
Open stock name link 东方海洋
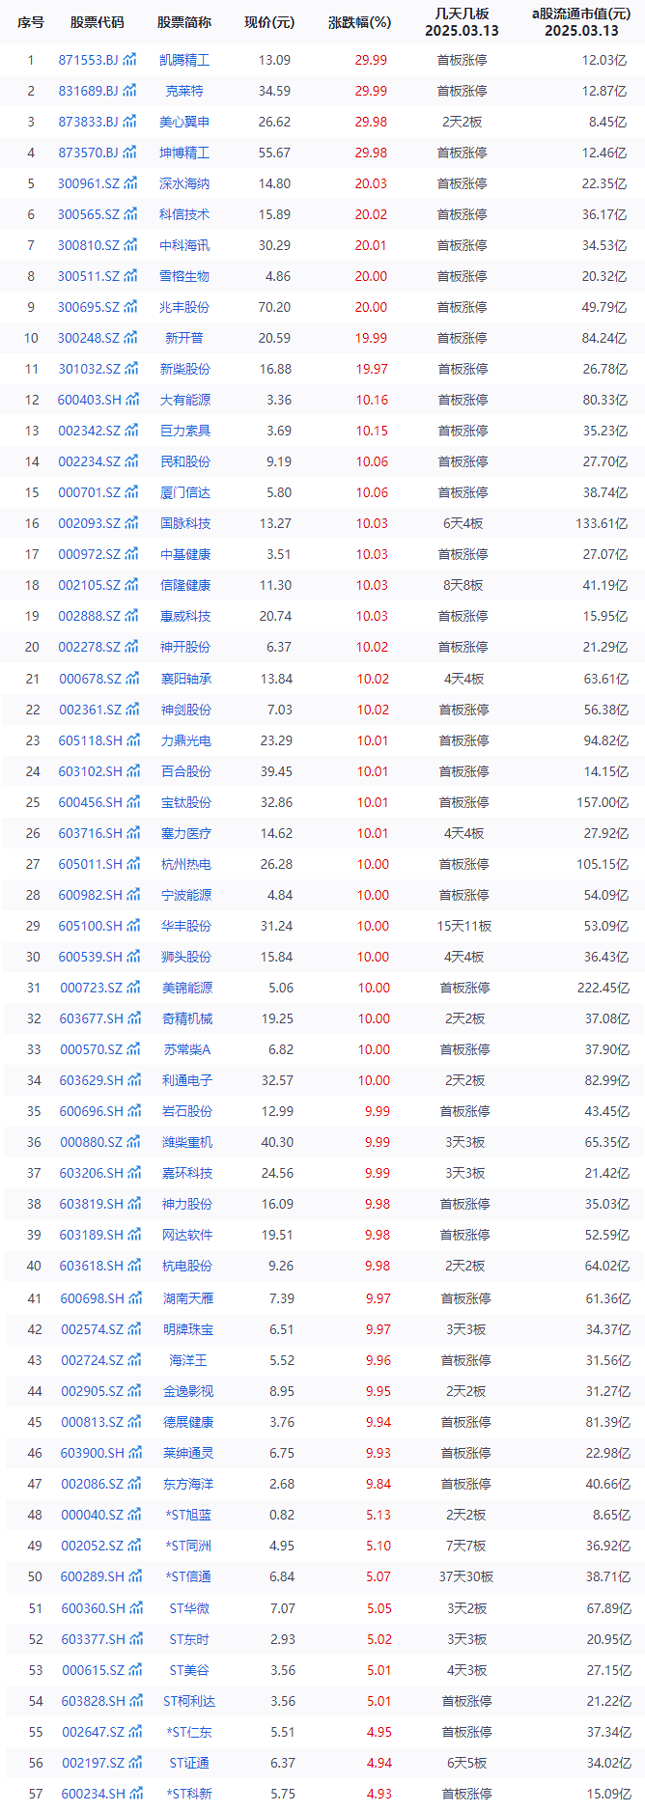click(x=189, y=1484)
